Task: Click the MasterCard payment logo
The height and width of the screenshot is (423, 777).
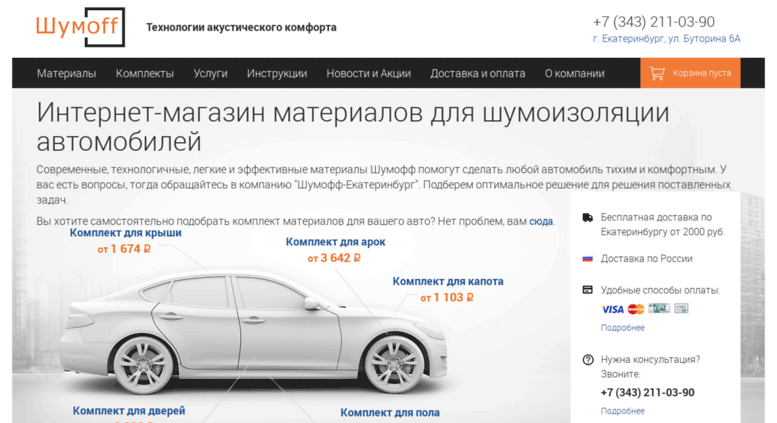Action: point(636,309)
